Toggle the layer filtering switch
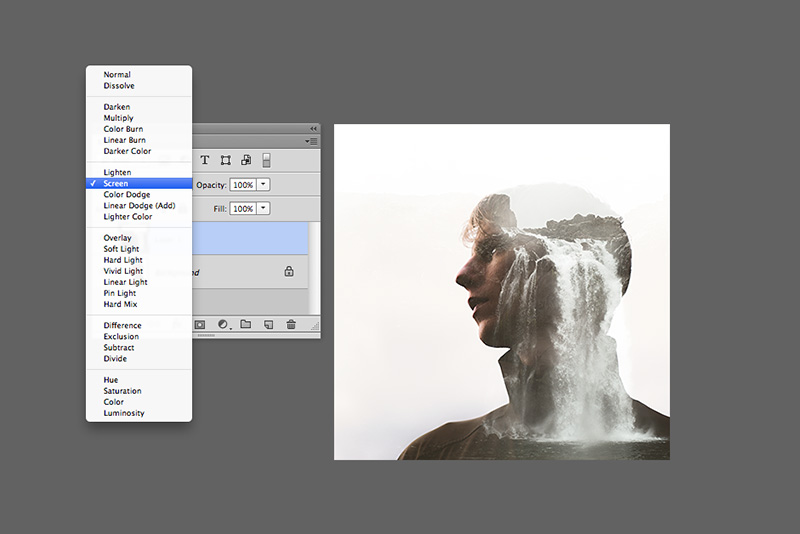This screenshot has height=534, width=800. point(266,160)
